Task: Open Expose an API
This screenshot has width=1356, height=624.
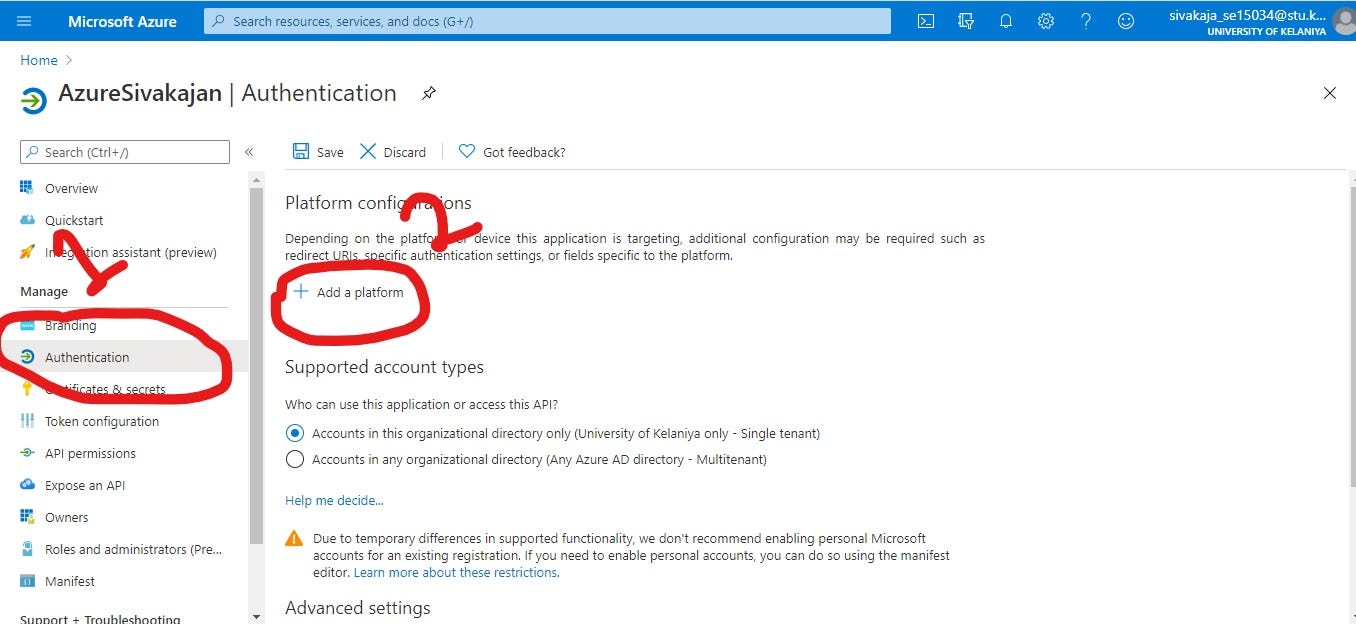Action: (x=85, y=485)
